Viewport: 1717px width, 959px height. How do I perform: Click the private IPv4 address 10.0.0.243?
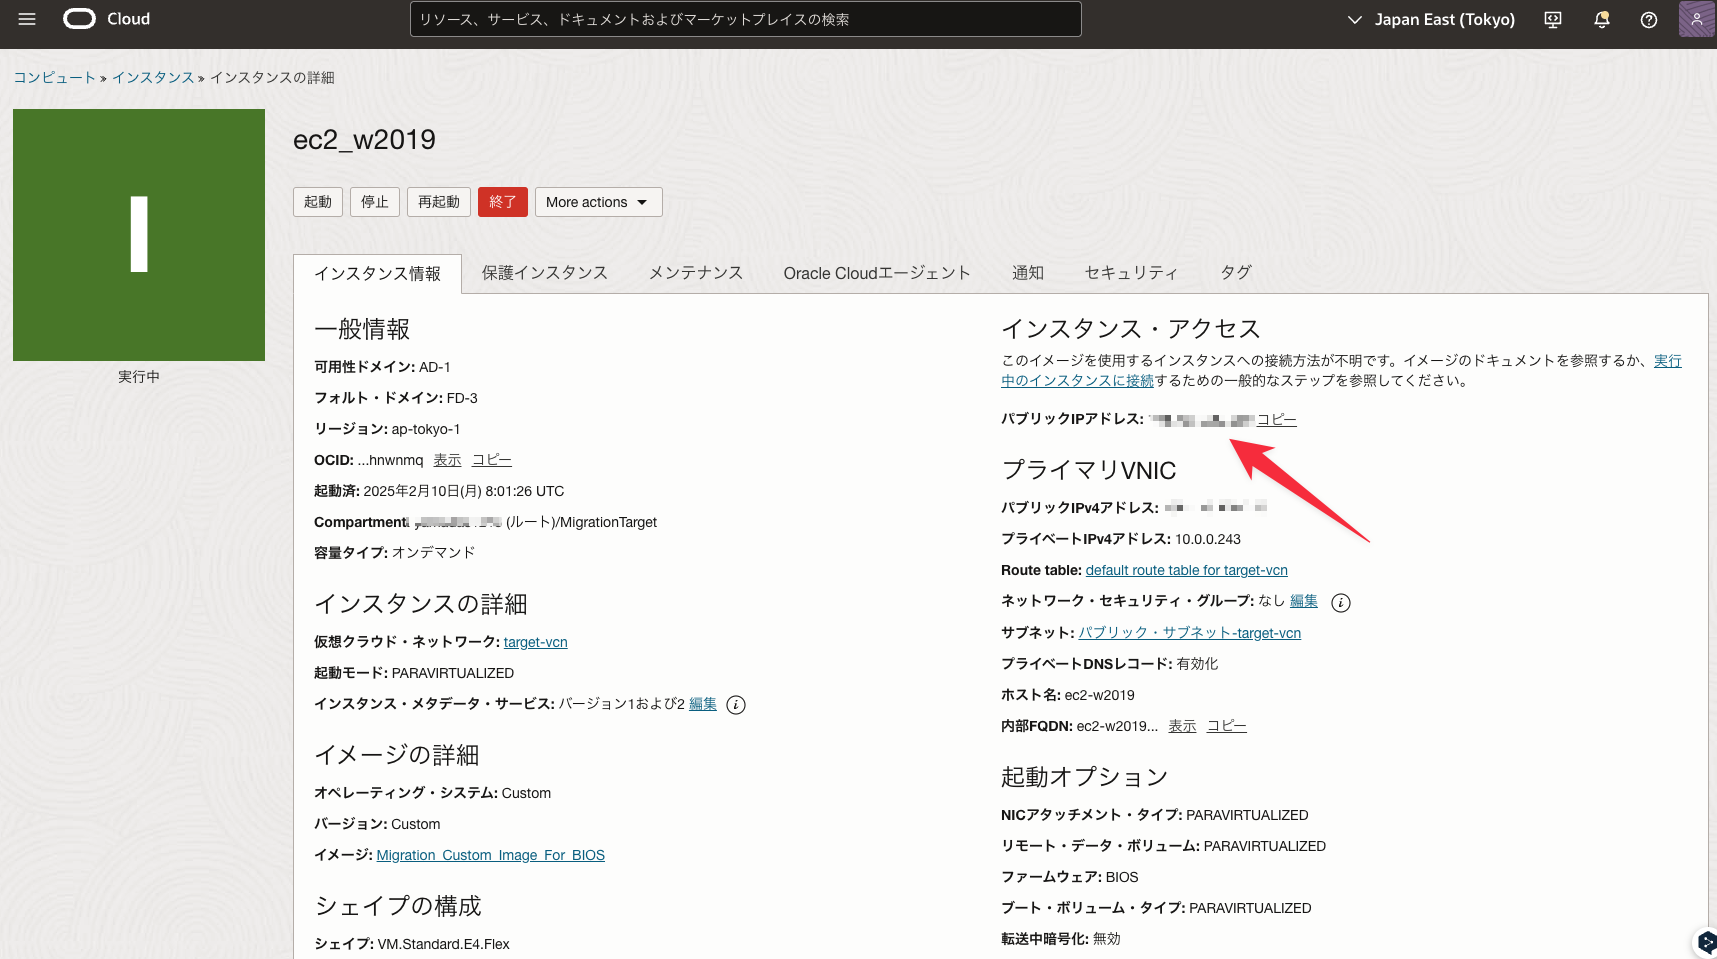point(1208,539)
